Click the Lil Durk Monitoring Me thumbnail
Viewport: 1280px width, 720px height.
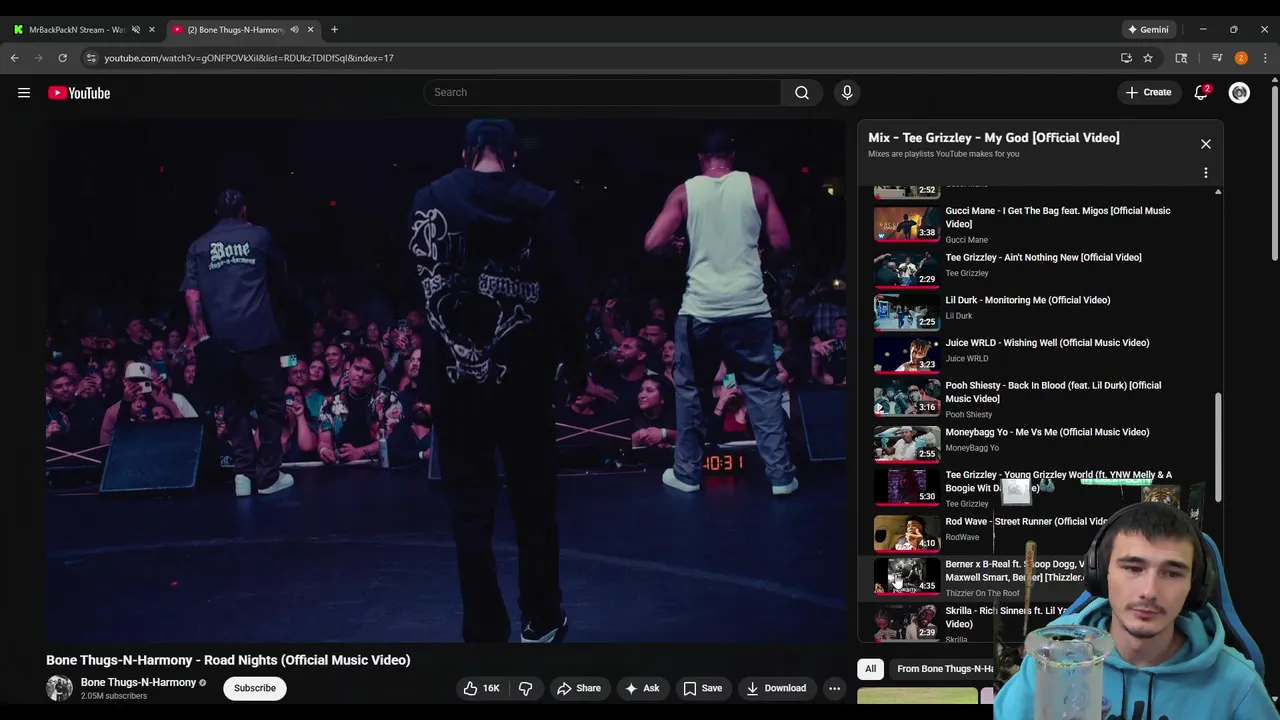(x=907, y=312)
